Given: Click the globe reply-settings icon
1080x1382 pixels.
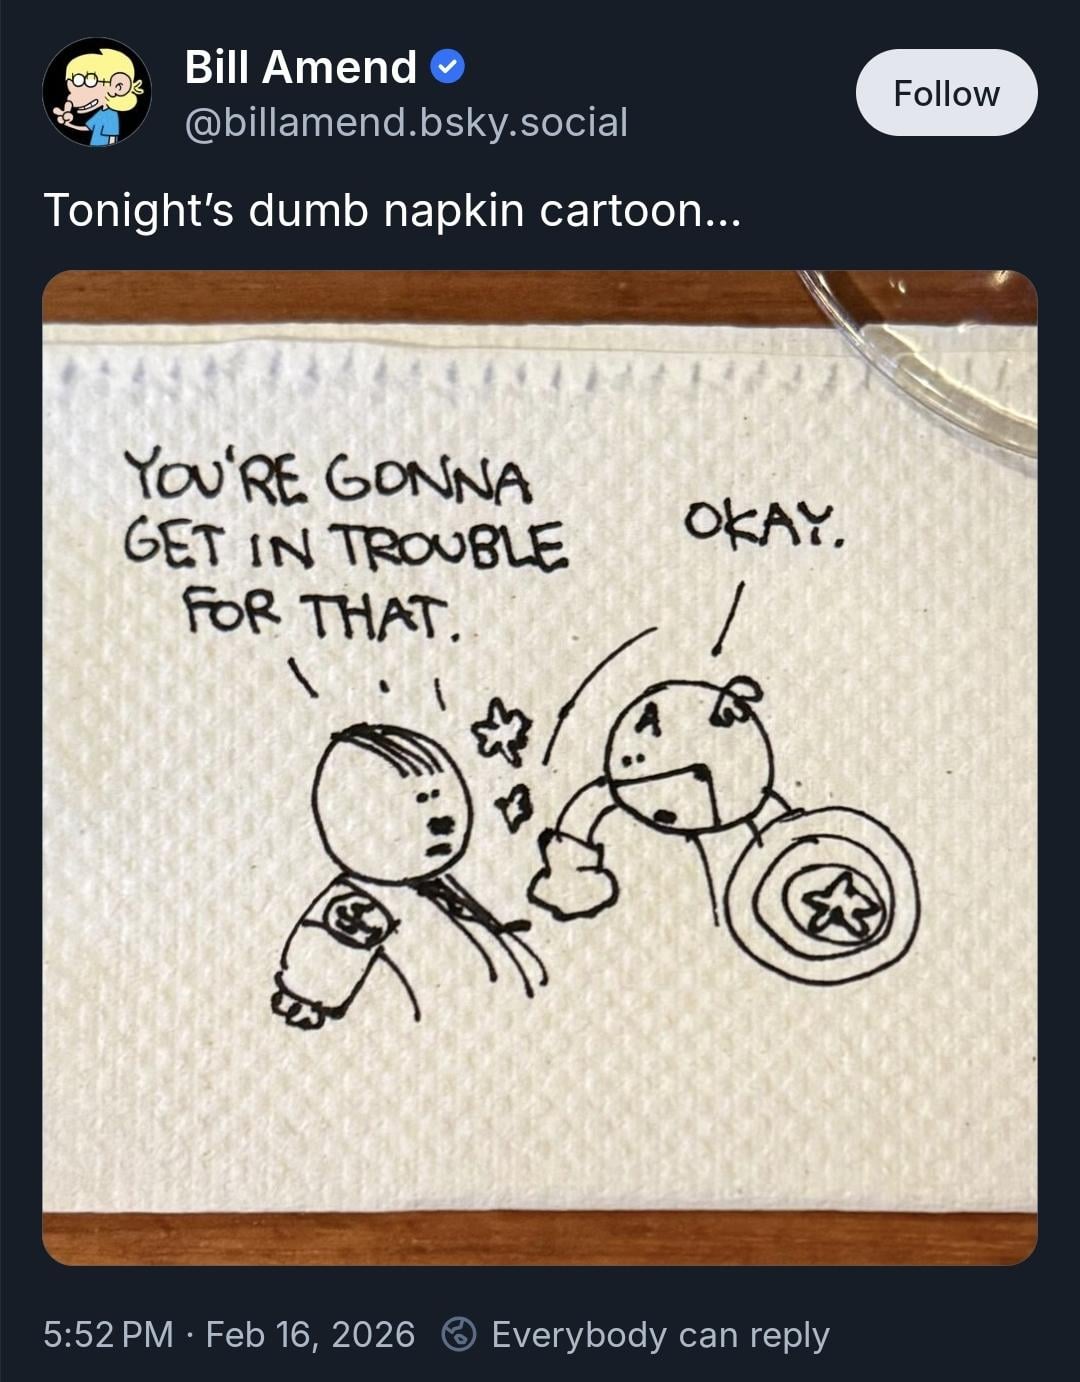Looking at the screenshot, I should pyautogui.click(x=459, y=1334).
